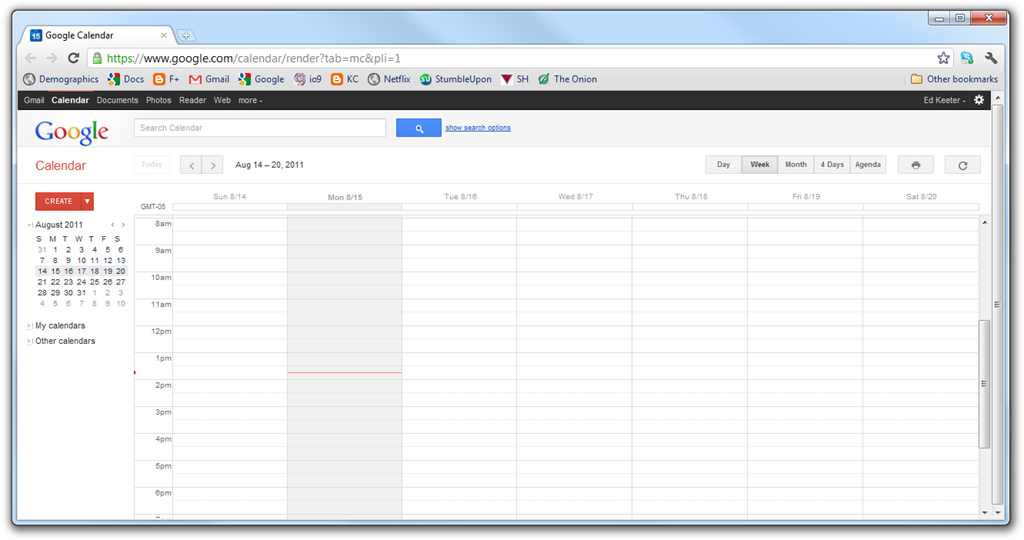Bookmark this page with the star icon
1024x540 pixels.
pyautogui.click(x=943, y=58)
